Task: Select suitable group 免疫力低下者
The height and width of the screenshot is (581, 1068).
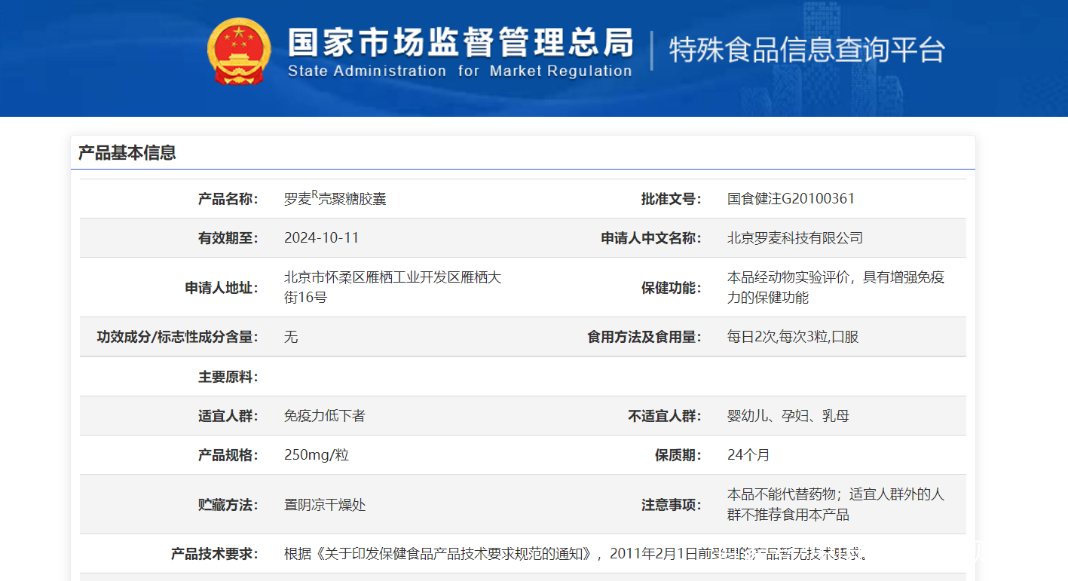Action: 325,416
